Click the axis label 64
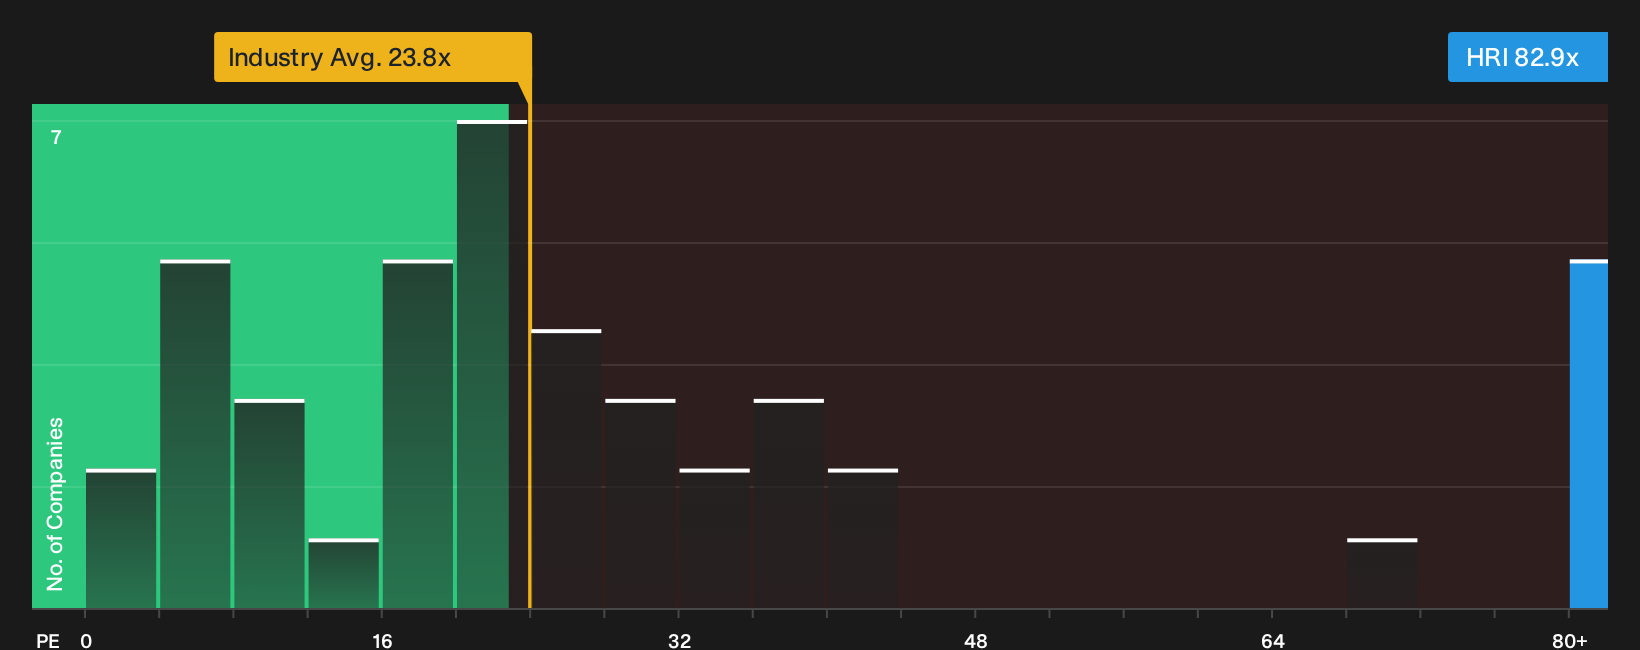This screenshot has height=650, width=1640. [1273, 640]
